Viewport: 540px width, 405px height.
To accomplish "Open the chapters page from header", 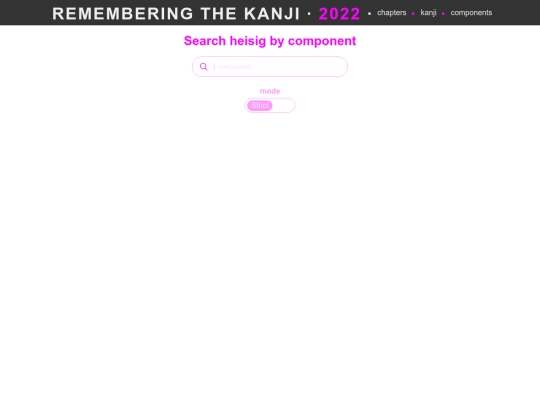I will click(392, 13).
